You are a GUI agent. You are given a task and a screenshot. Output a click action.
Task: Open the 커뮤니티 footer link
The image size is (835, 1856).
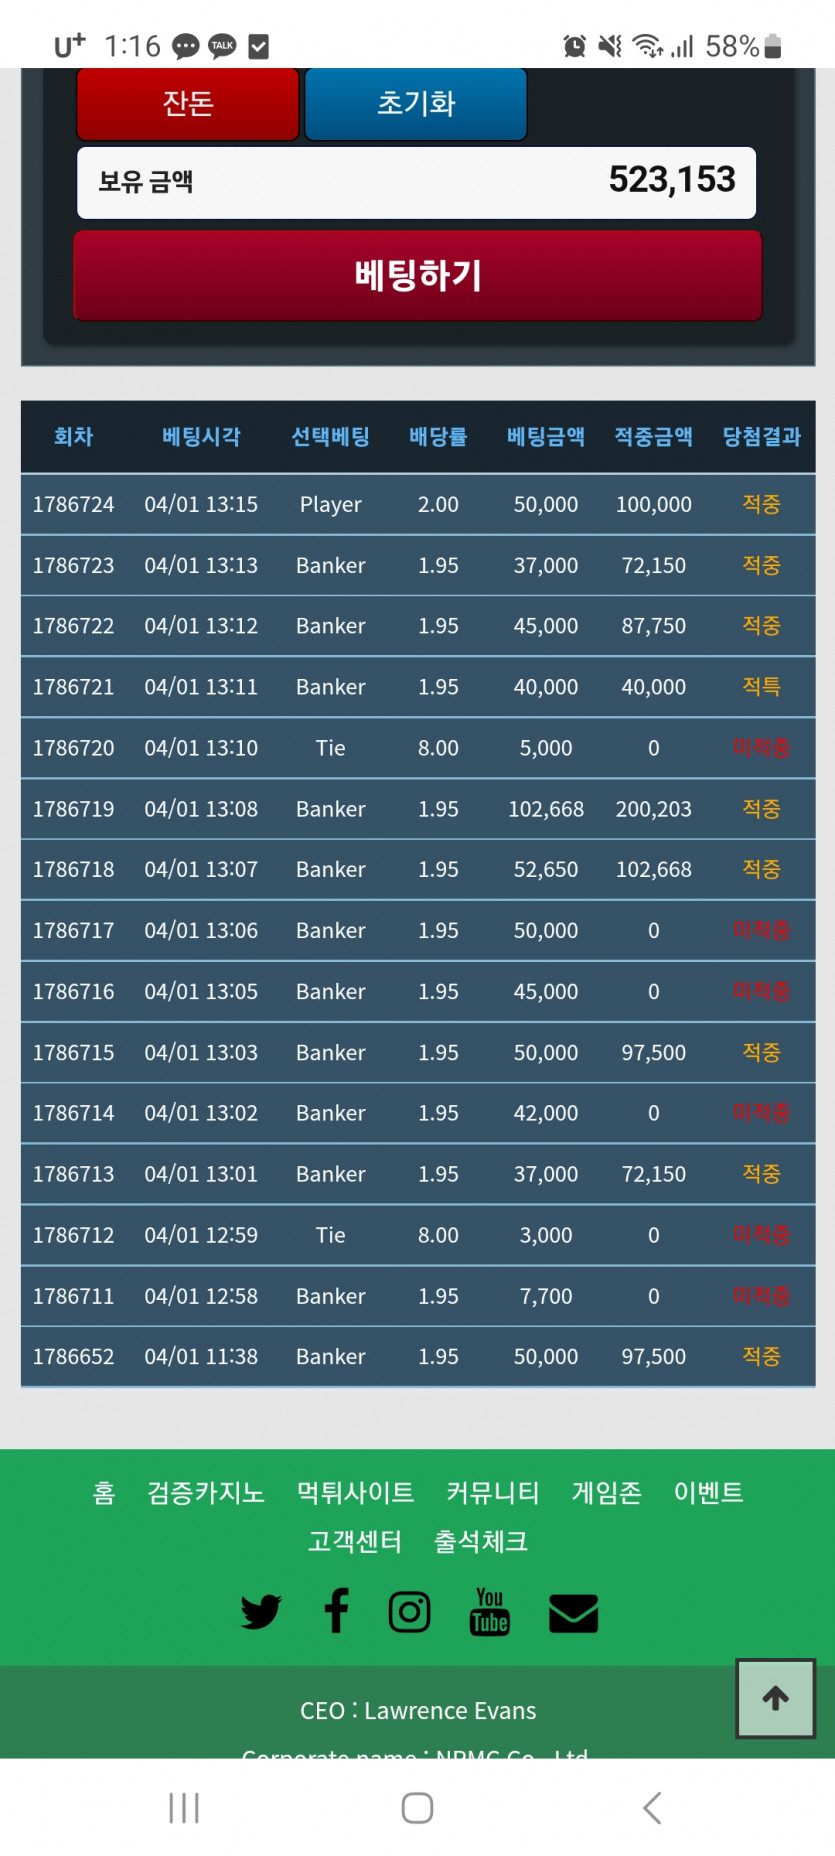tap(493, 1493)
